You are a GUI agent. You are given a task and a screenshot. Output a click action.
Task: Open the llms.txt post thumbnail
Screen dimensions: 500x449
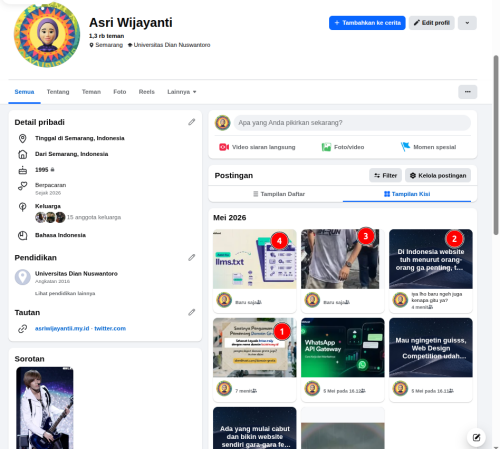click(255, 259)
